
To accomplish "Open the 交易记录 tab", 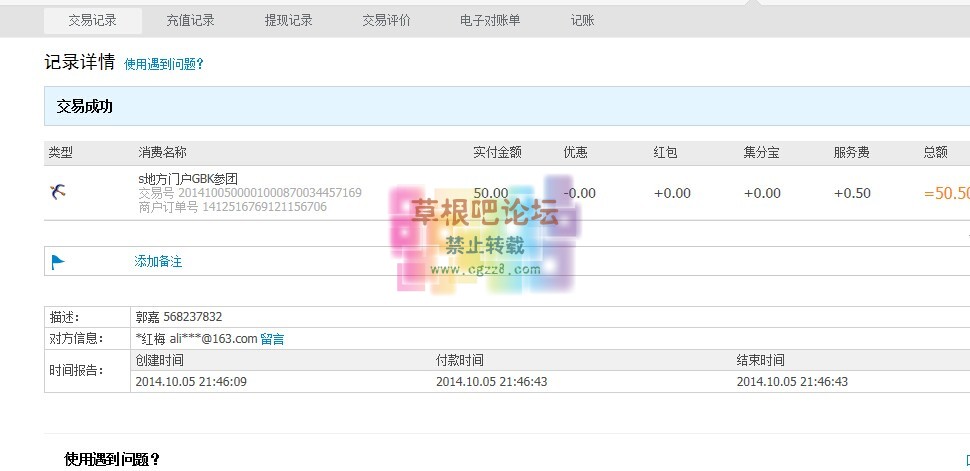I will pyautogui.click(x=92, y=20).
